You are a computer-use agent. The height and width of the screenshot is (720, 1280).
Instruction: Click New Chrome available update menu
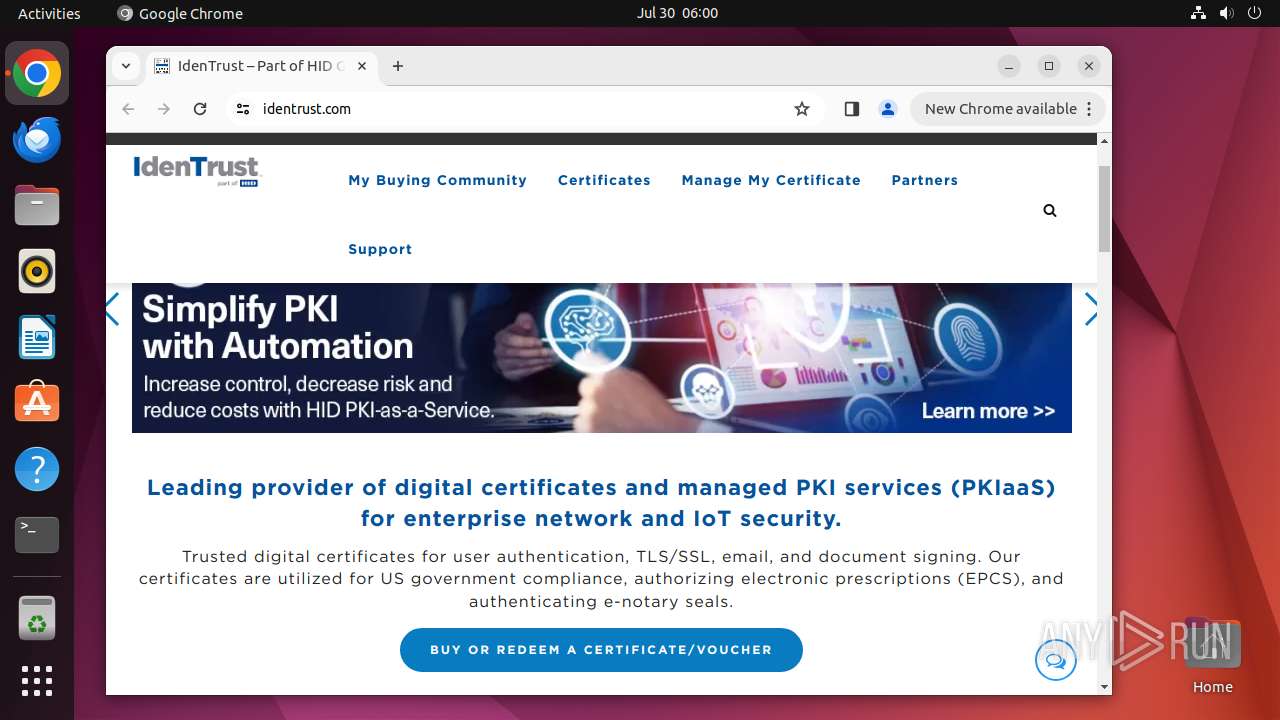point(1008,109)
